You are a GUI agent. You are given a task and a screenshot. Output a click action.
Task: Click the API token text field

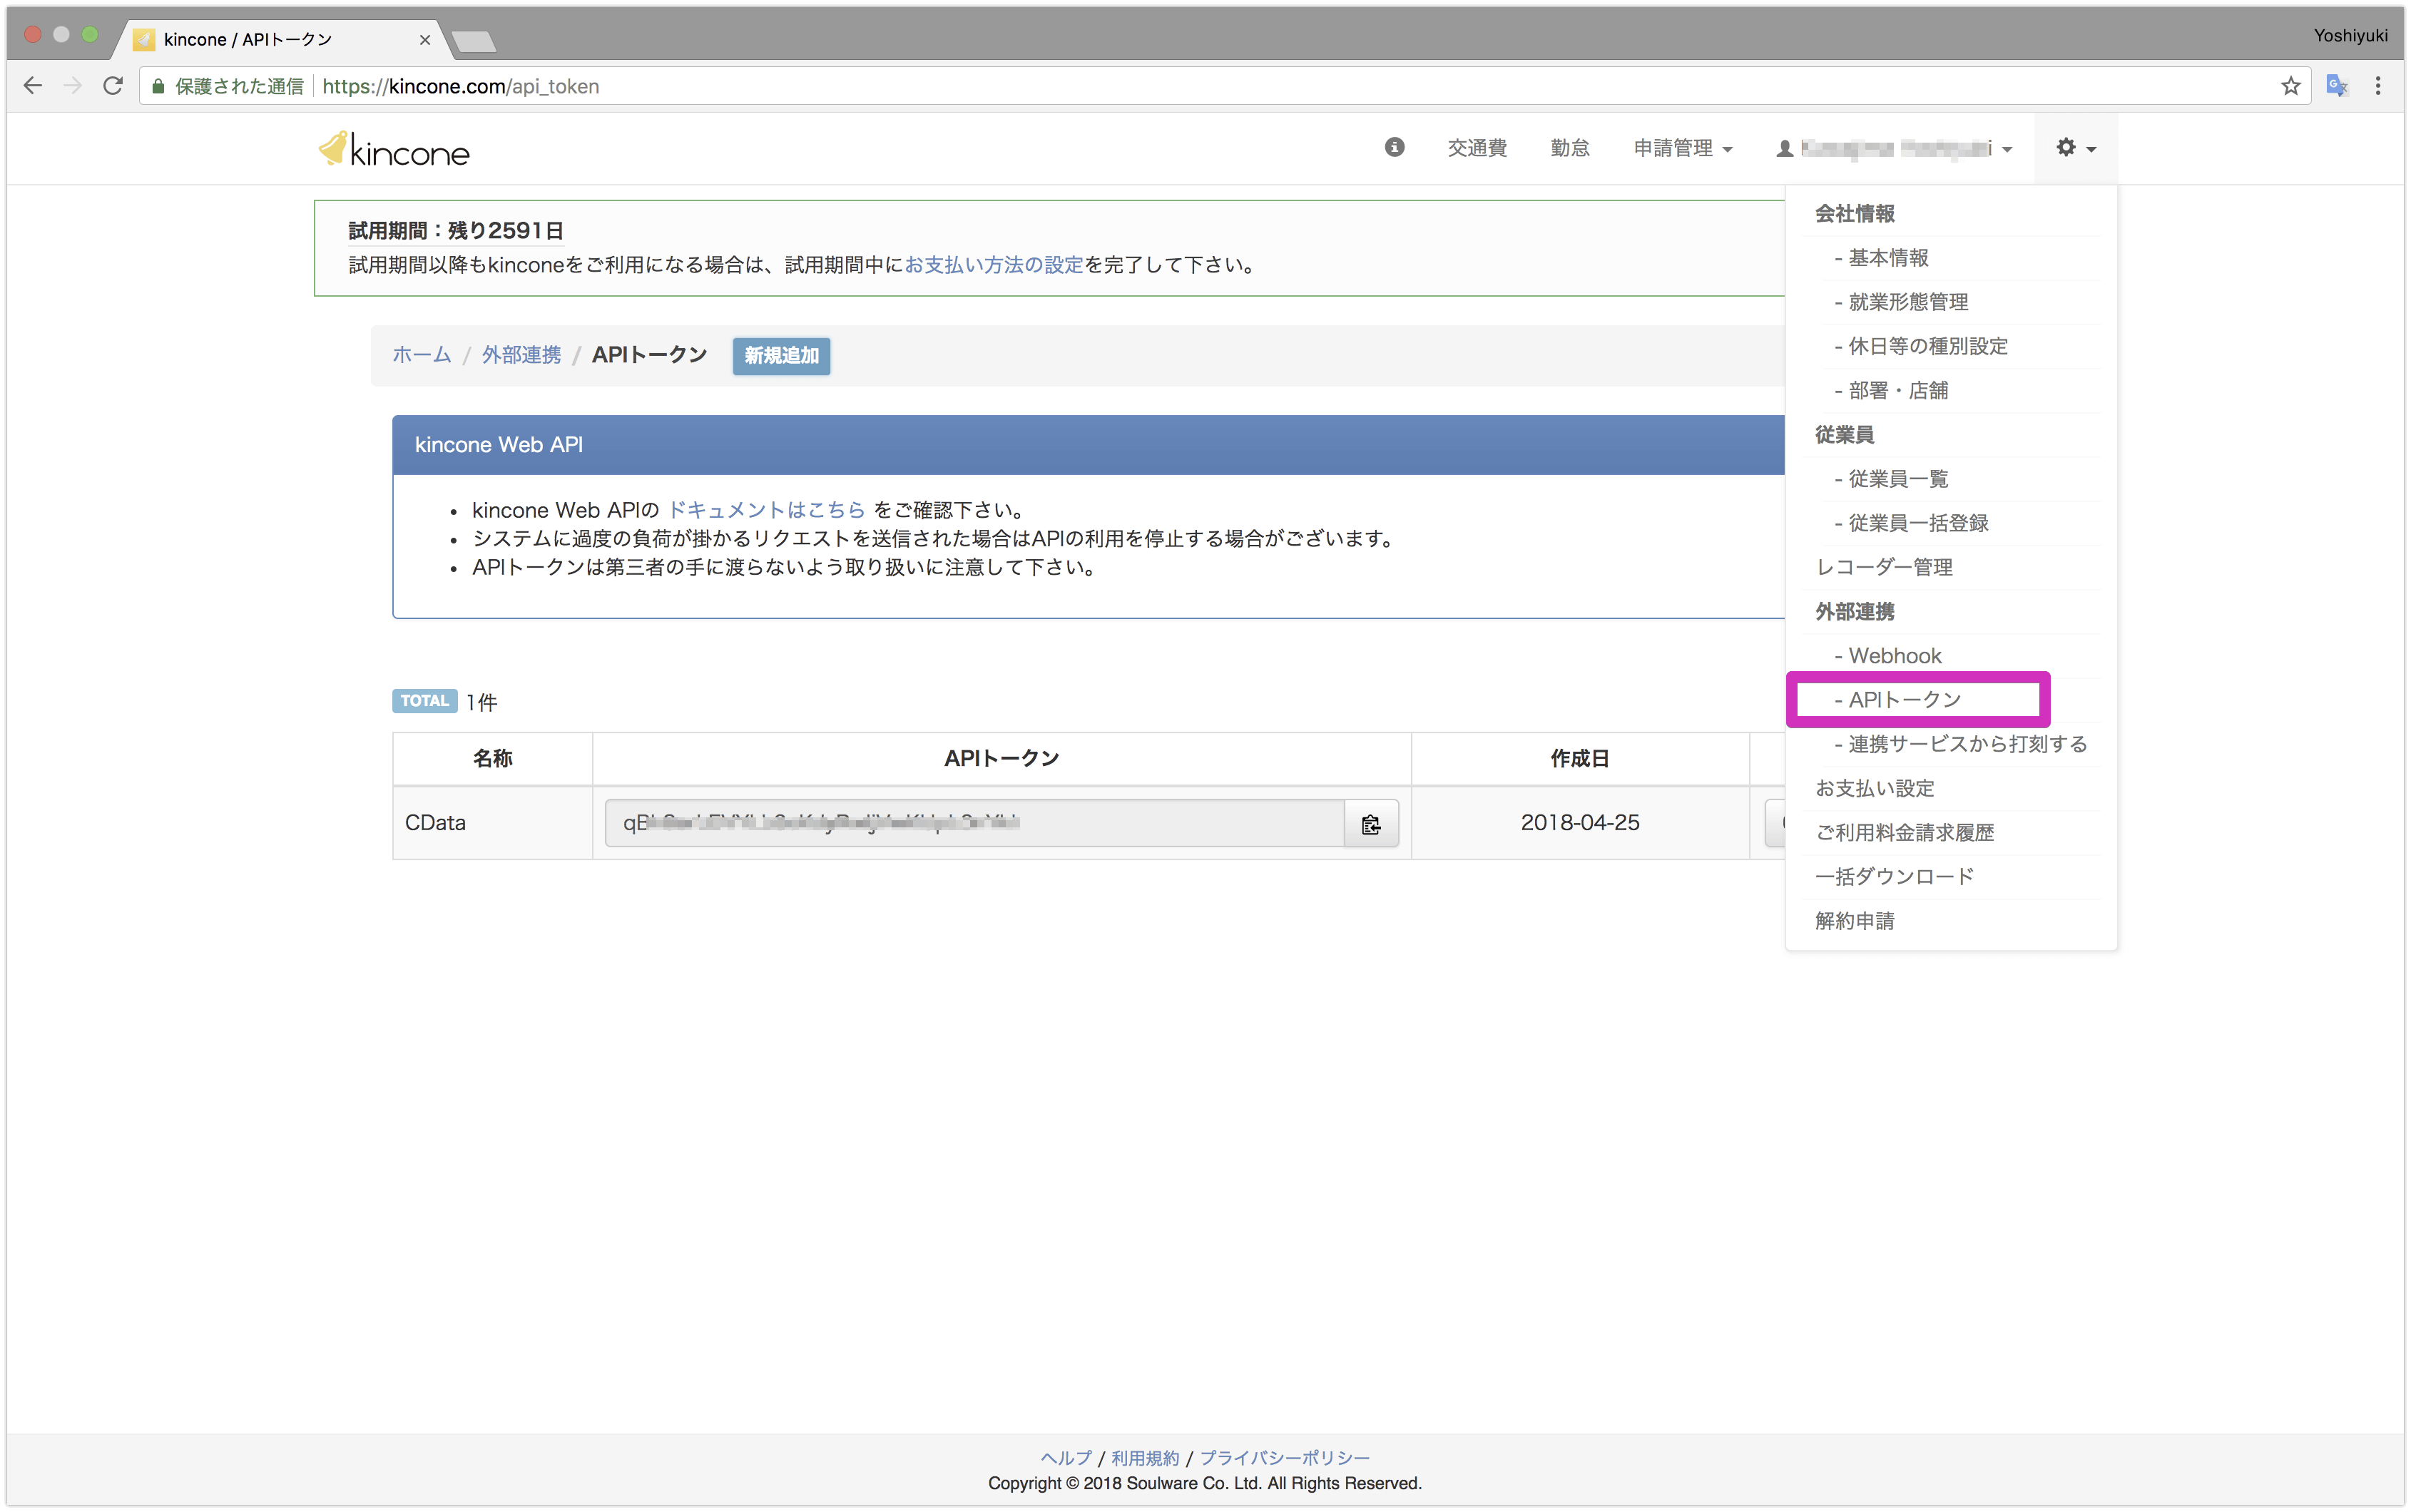click(x=974, y=823)
